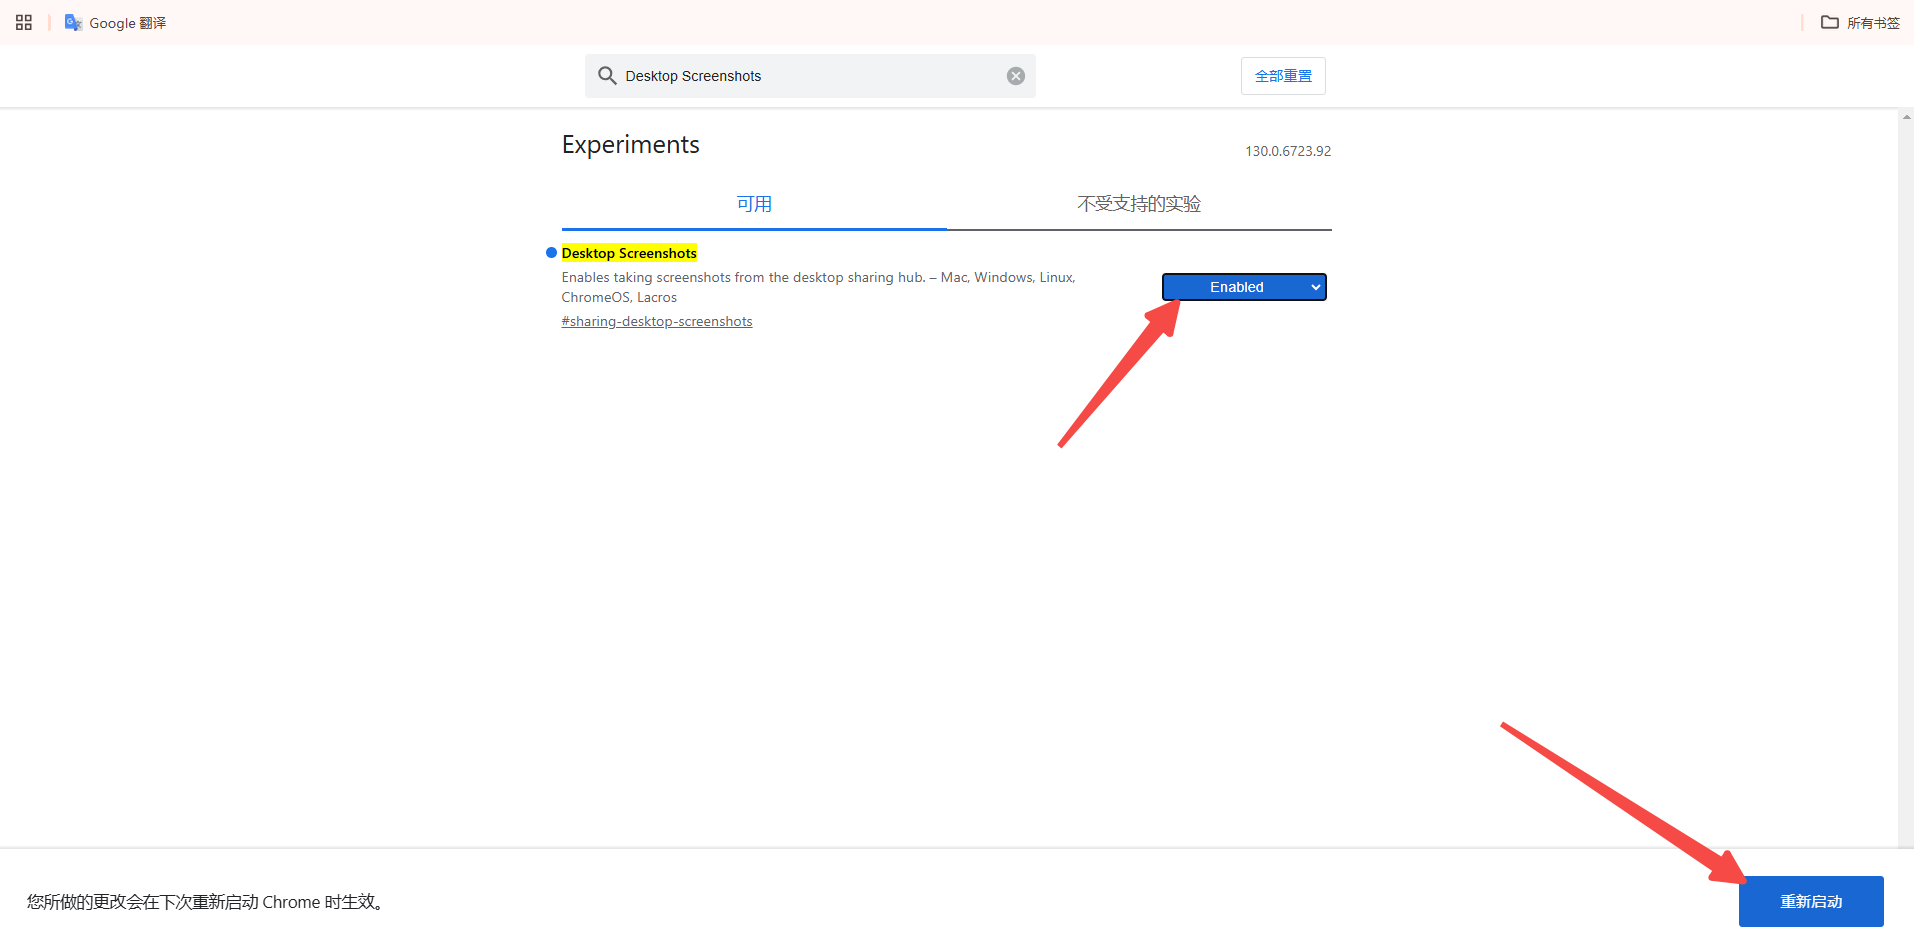The width and height of the screenshot is (1914, 949).
Task: Open the Enabled dropdown for Desktop Screenshots
Action: [x=1244, y=287]
